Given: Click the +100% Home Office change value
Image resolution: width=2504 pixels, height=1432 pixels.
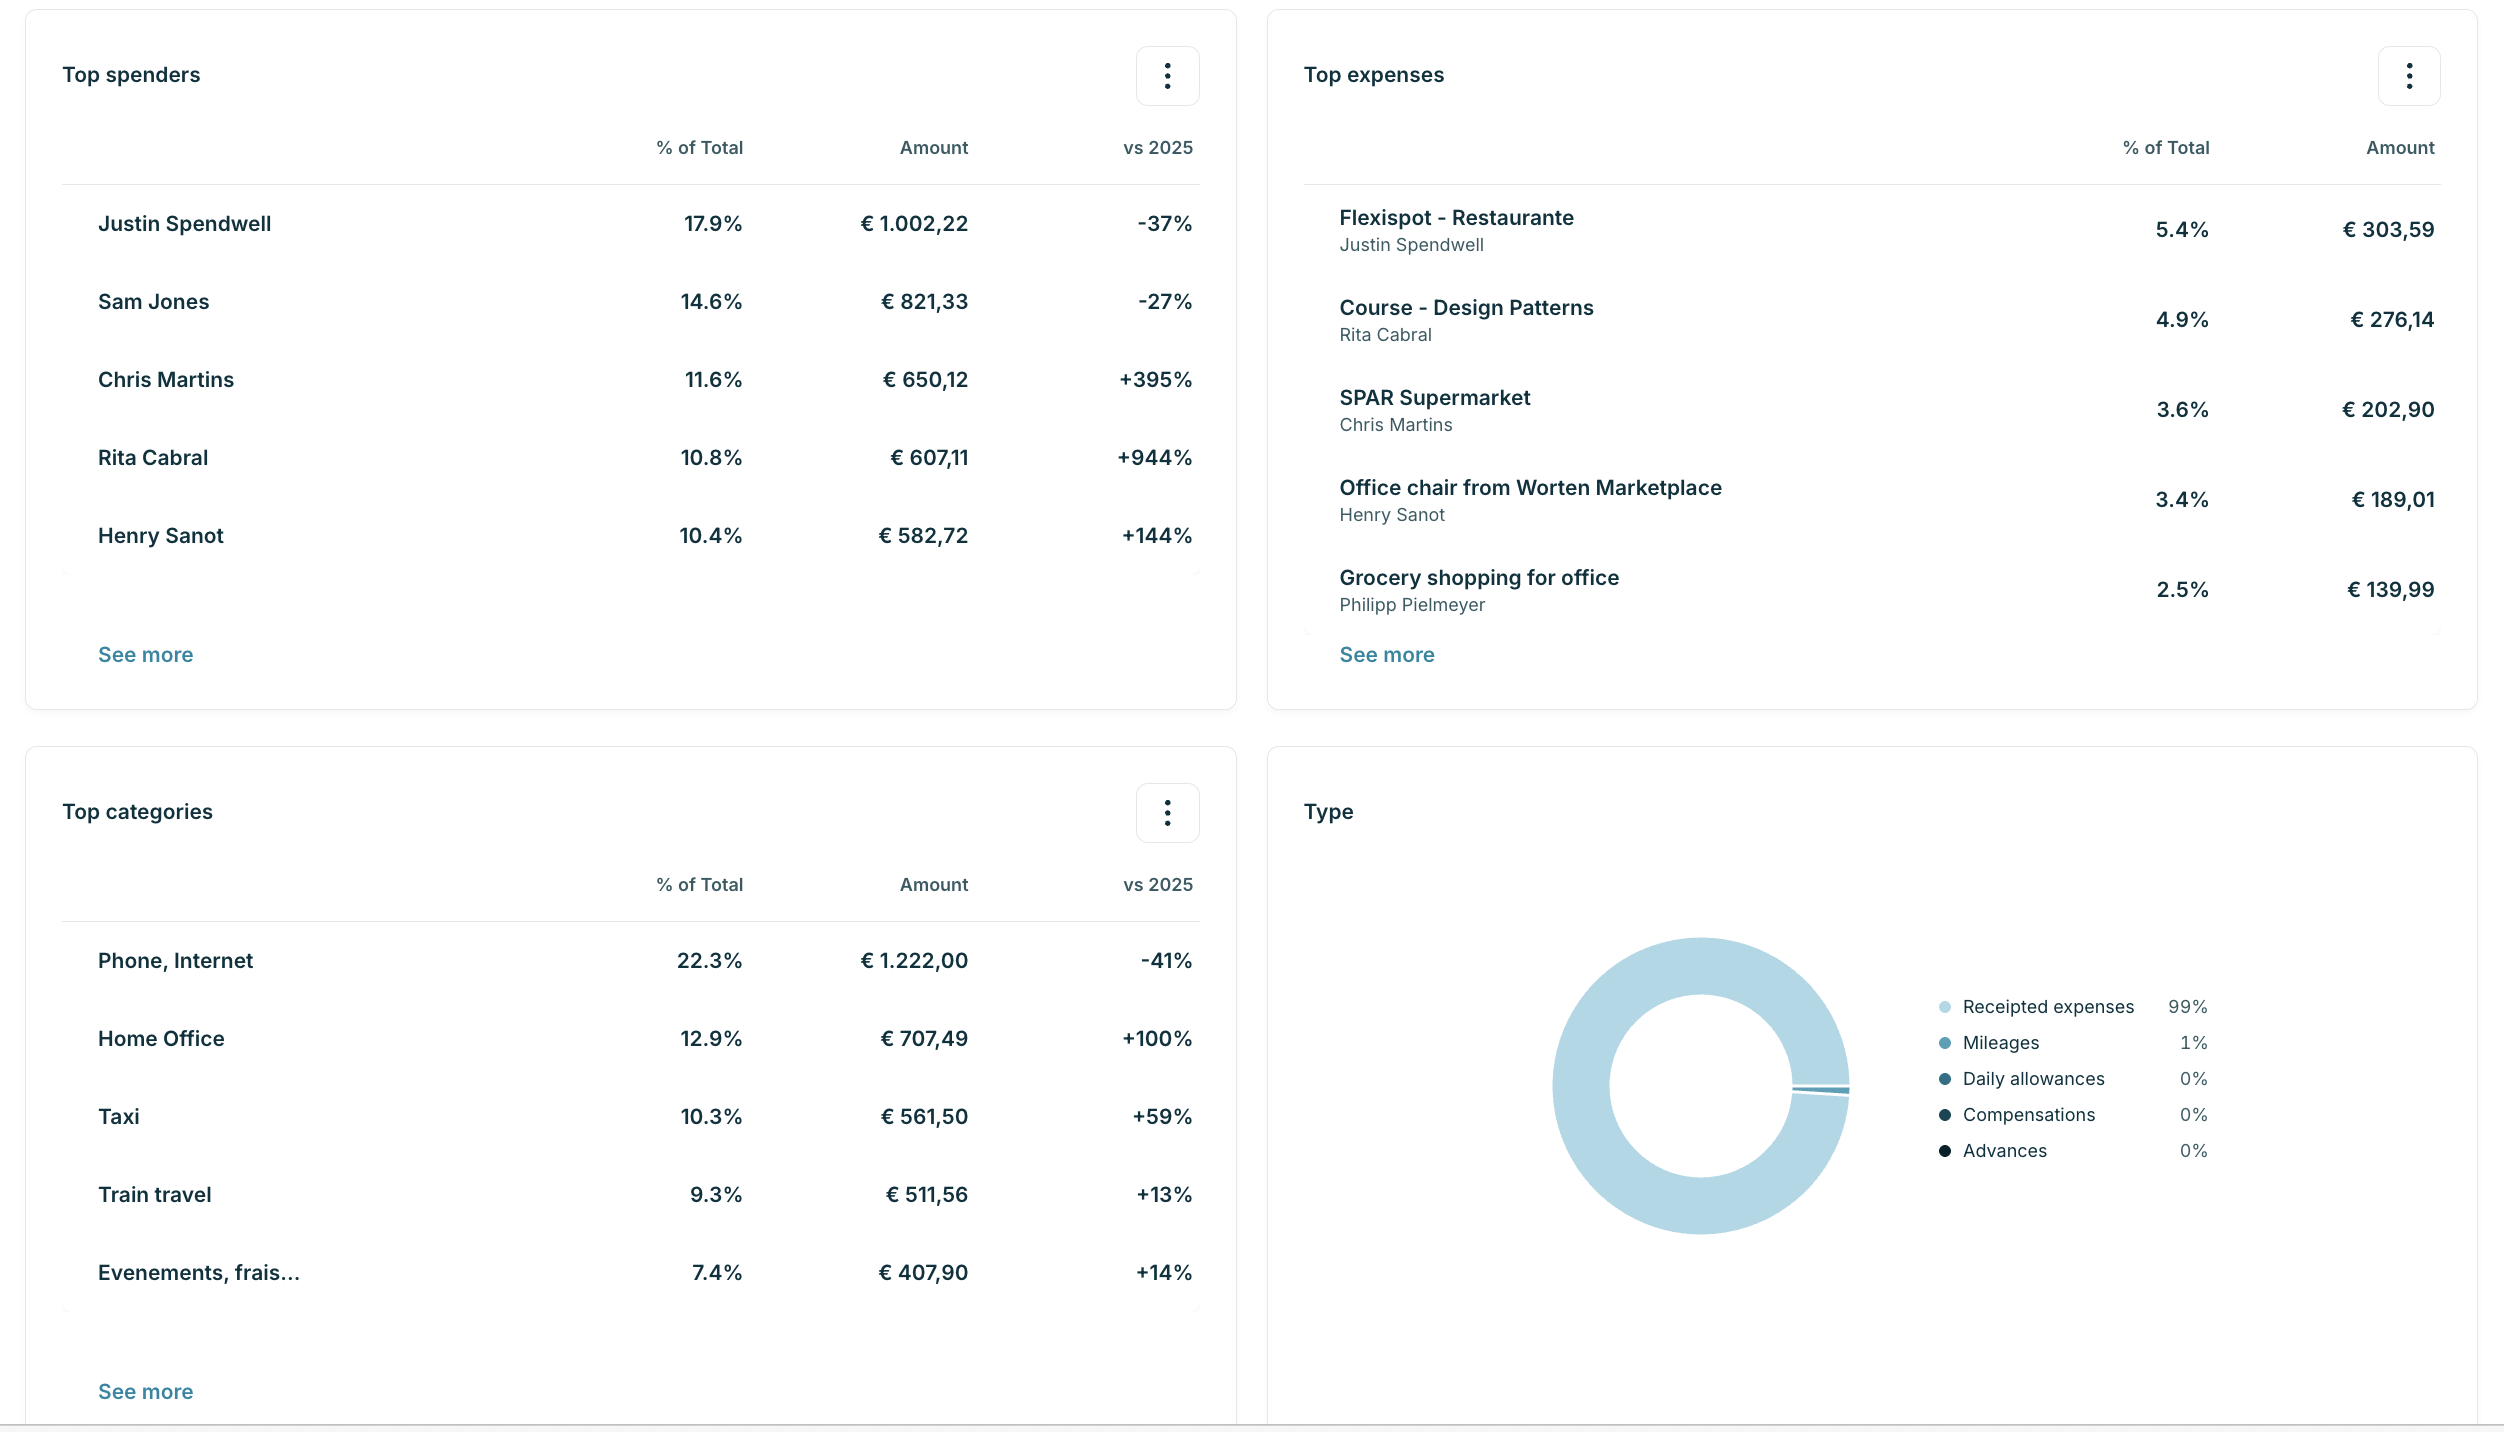Looking at the screenshot, I should (x=1157, y=1039).
